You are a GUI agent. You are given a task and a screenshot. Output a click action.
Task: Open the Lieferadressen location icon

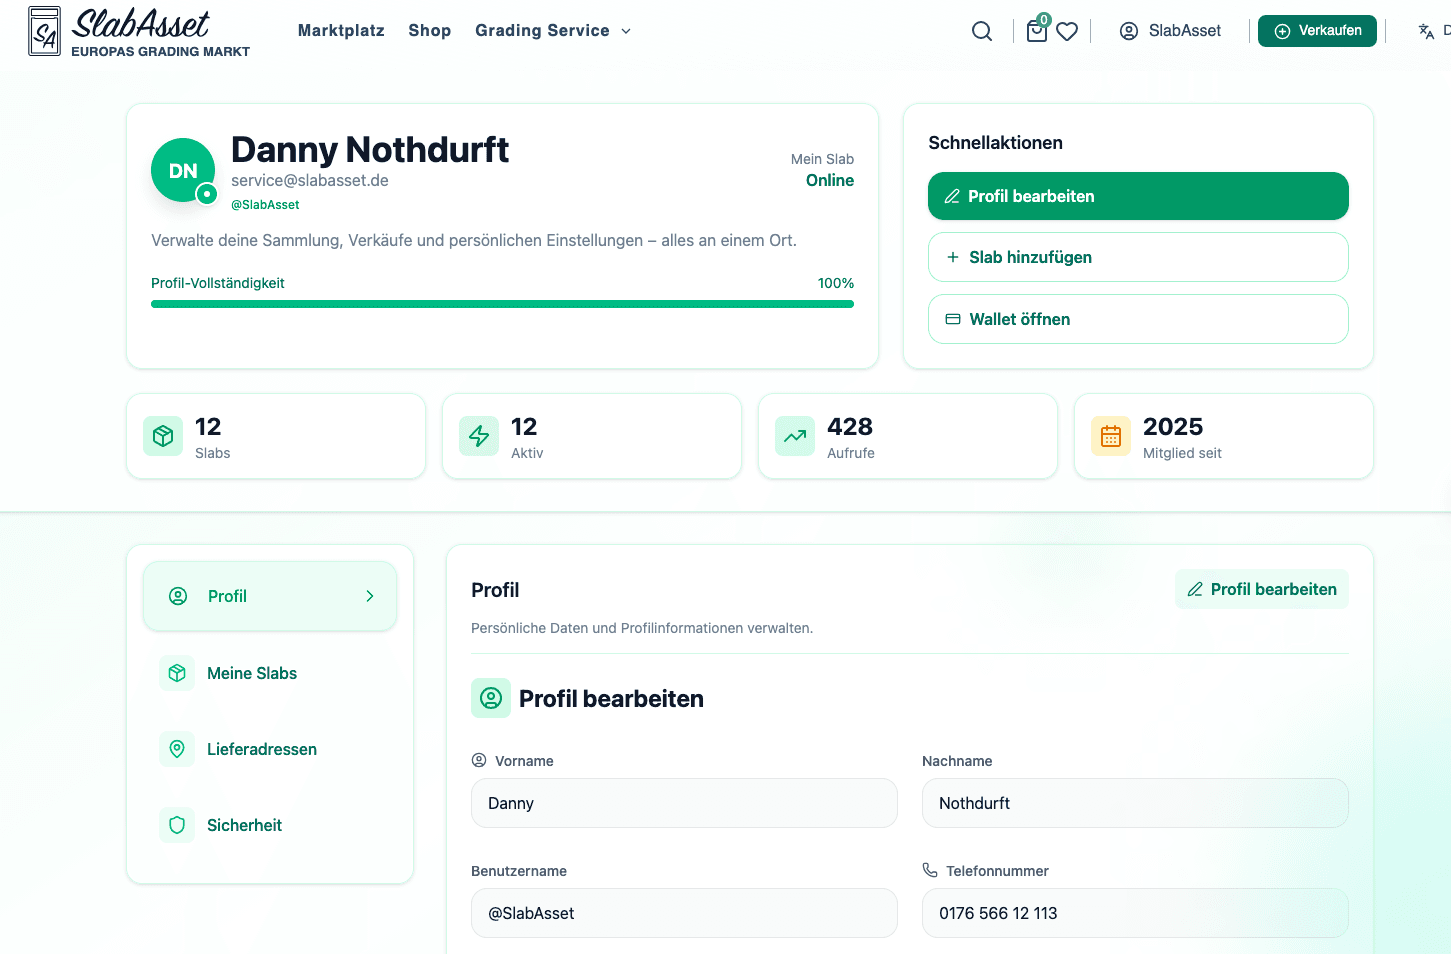pos(177,749)
